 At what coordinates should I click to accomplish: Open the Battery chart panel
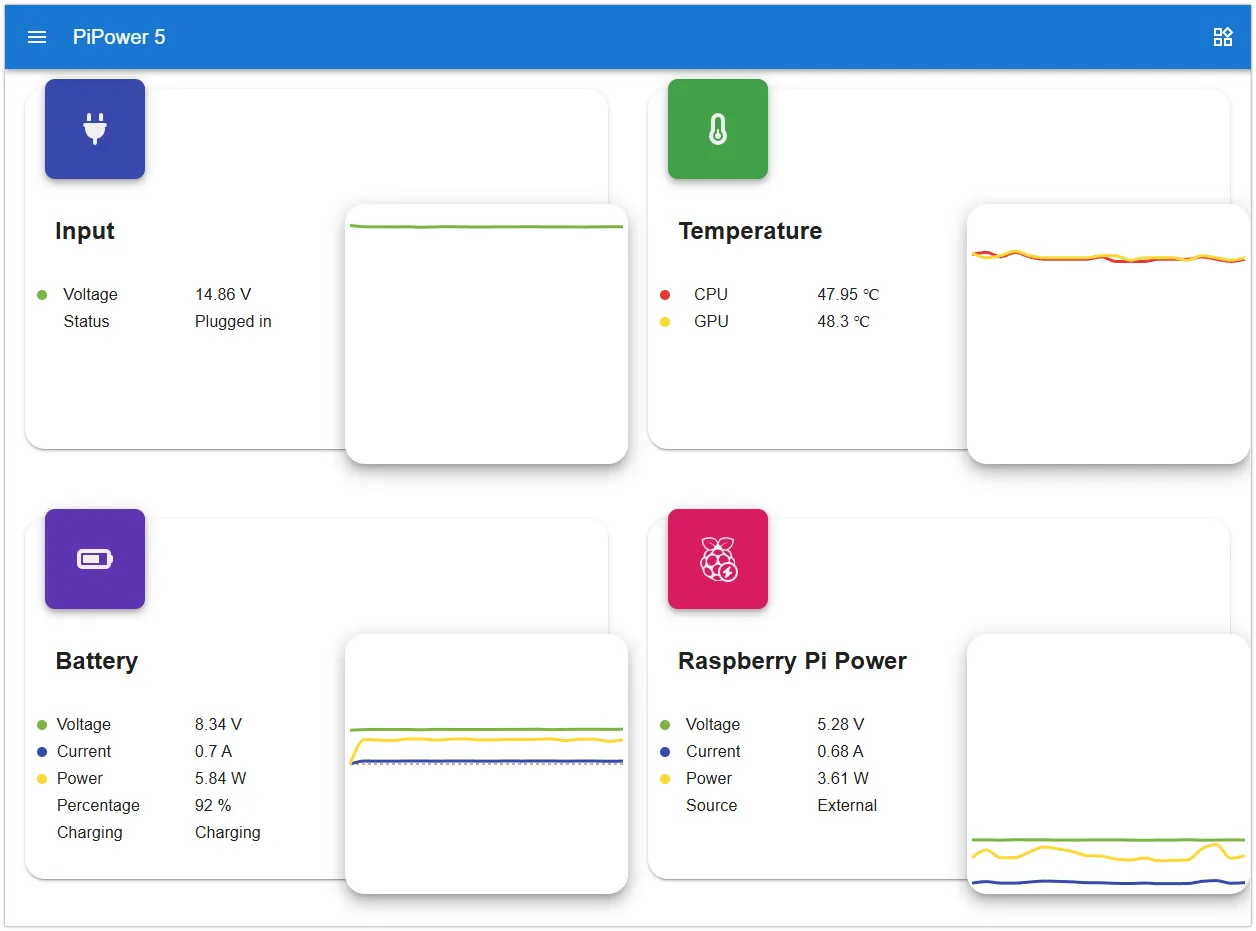[x=486, y=764]
